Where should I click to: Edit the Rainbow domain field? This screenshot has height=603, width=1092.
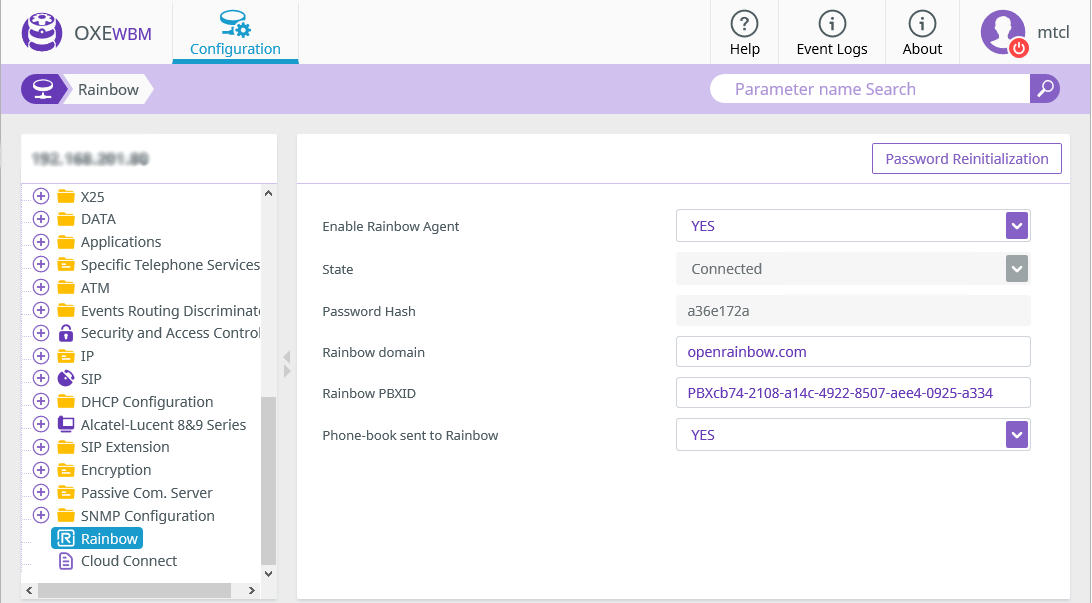coord(852,352)
